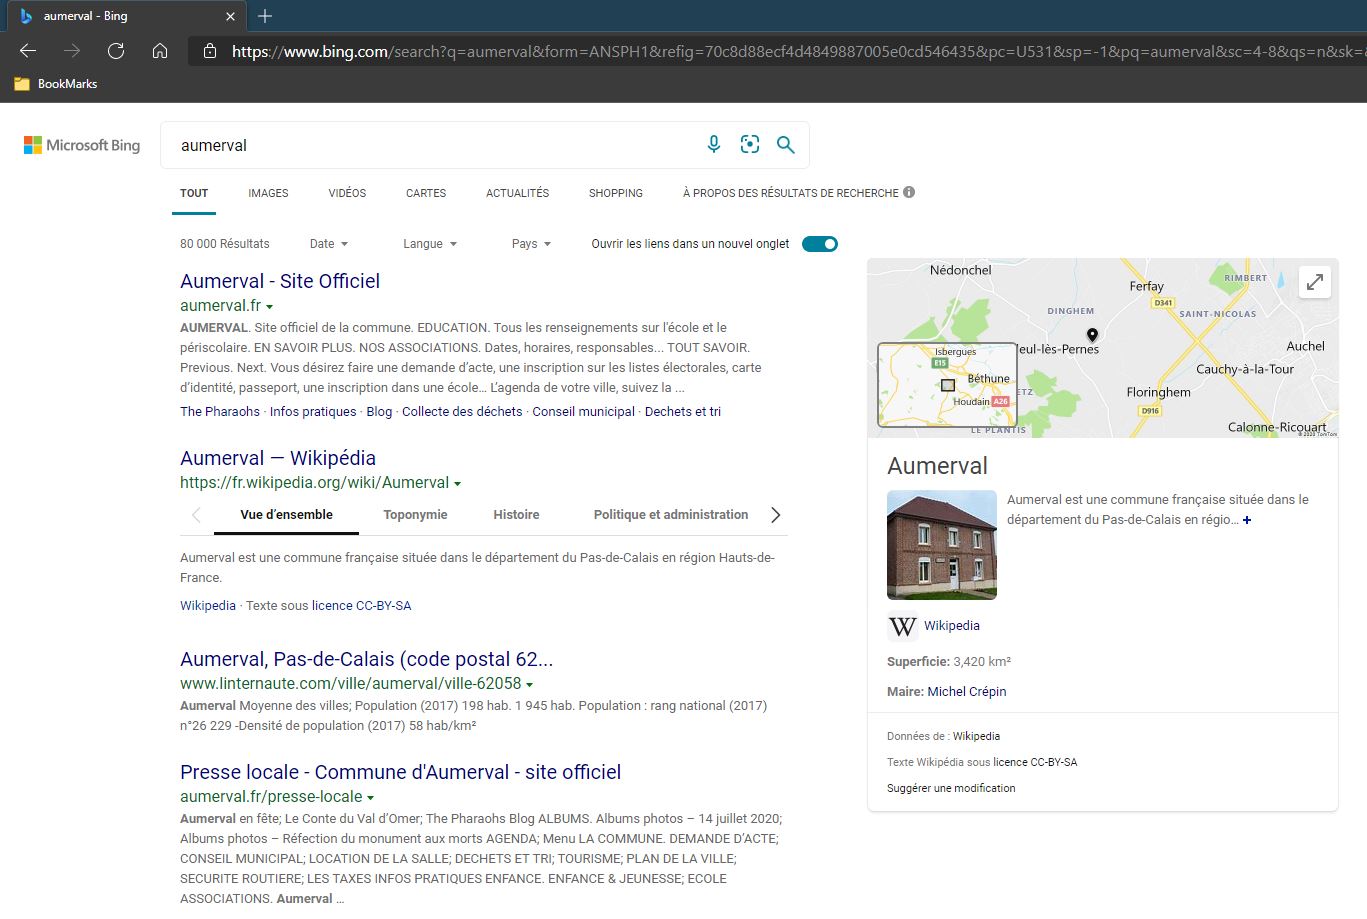Image resolution: width=1367 pixels, height=919 pixels.
Task: Open visual search camera icon
Action: [x=750, y=145]
